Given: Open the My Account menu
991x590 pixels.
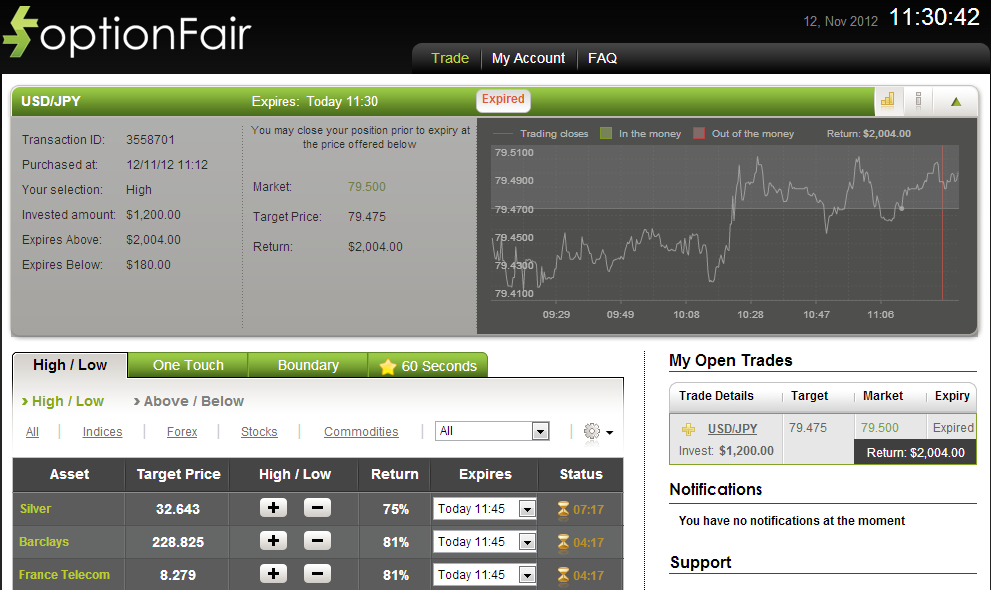Looking at the screenshot, I should point(528,58).
